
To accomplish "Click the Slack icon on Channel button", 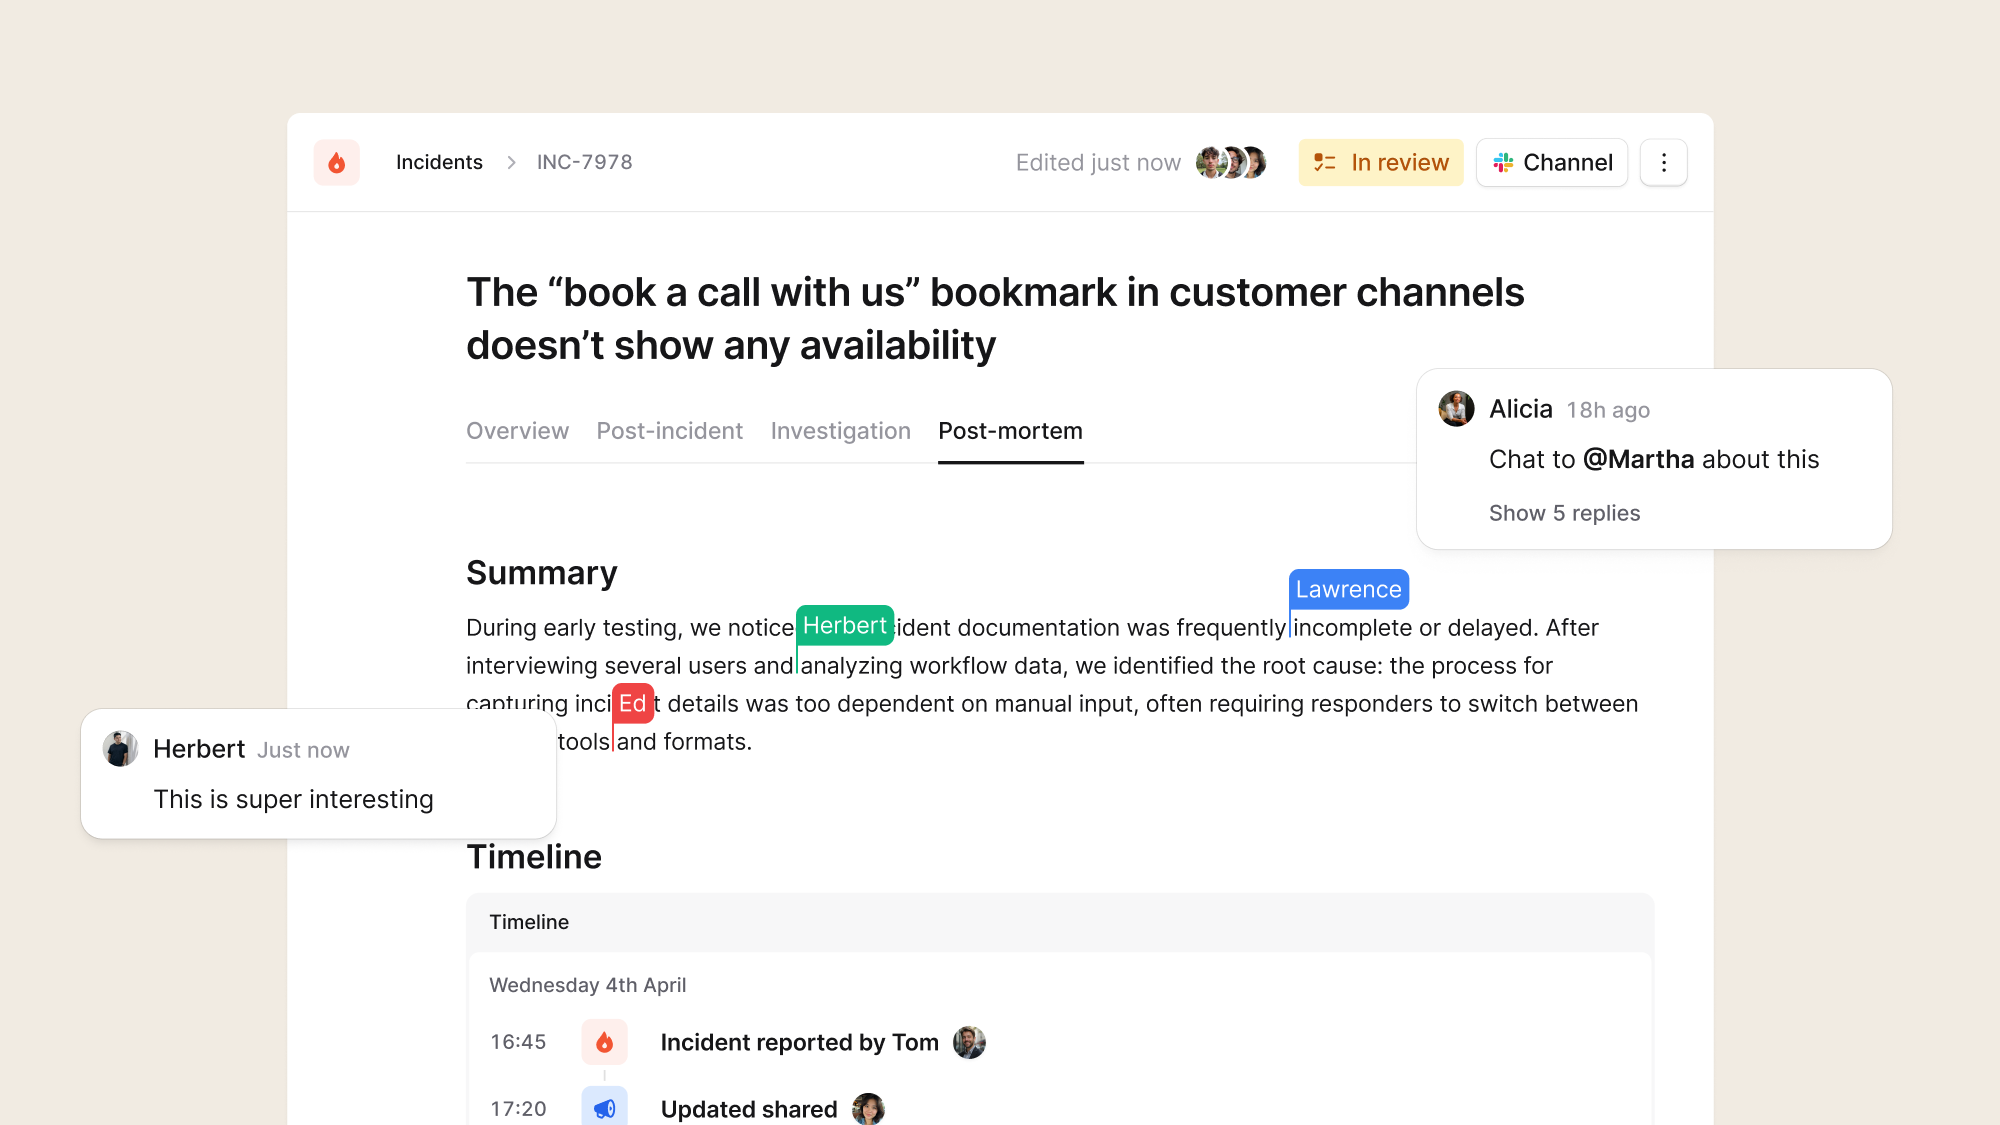I will pos(1503,163).
